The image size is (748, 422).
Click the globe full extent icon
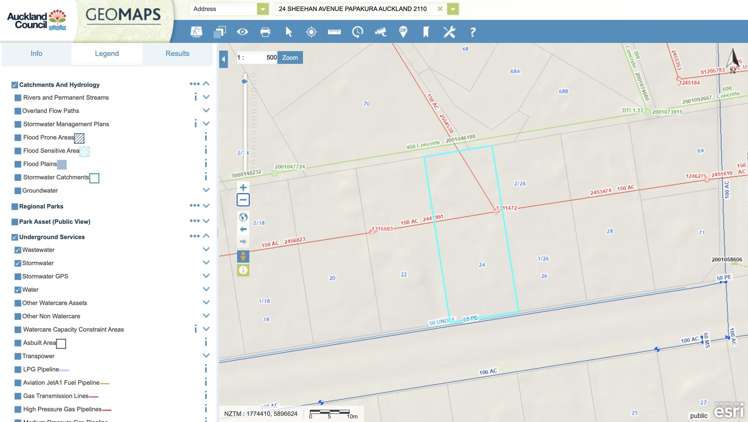(x=243, y=217)
